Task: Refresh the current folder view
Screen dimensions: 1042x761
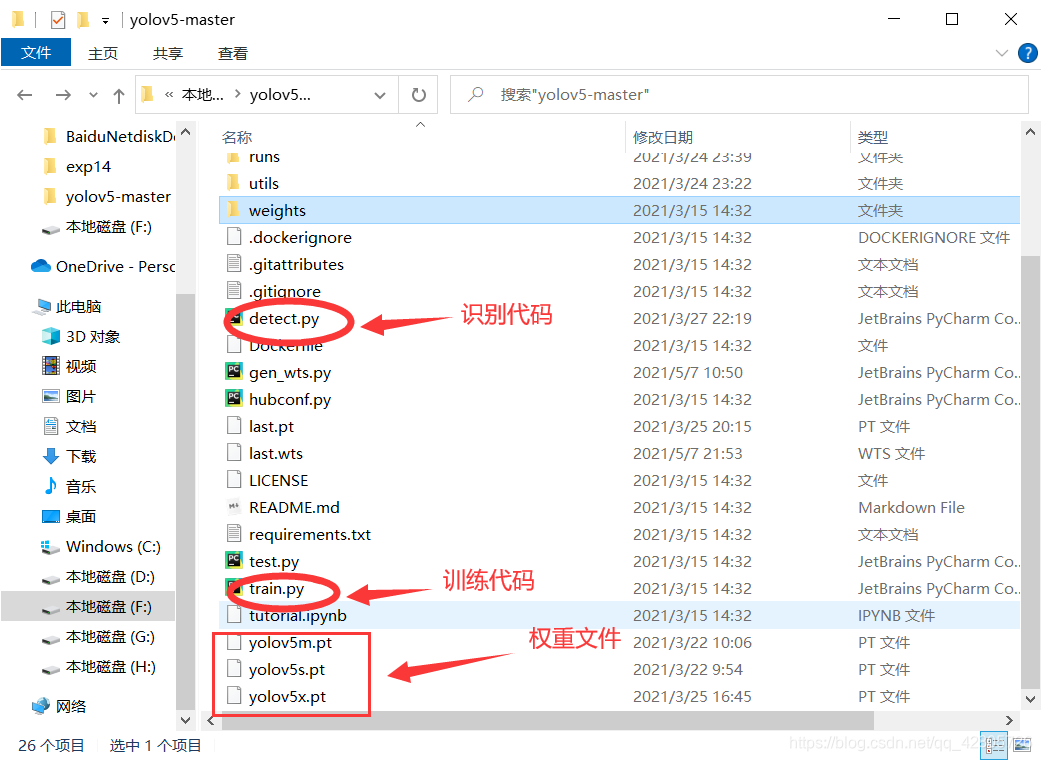Action: (x=419, y=95)
